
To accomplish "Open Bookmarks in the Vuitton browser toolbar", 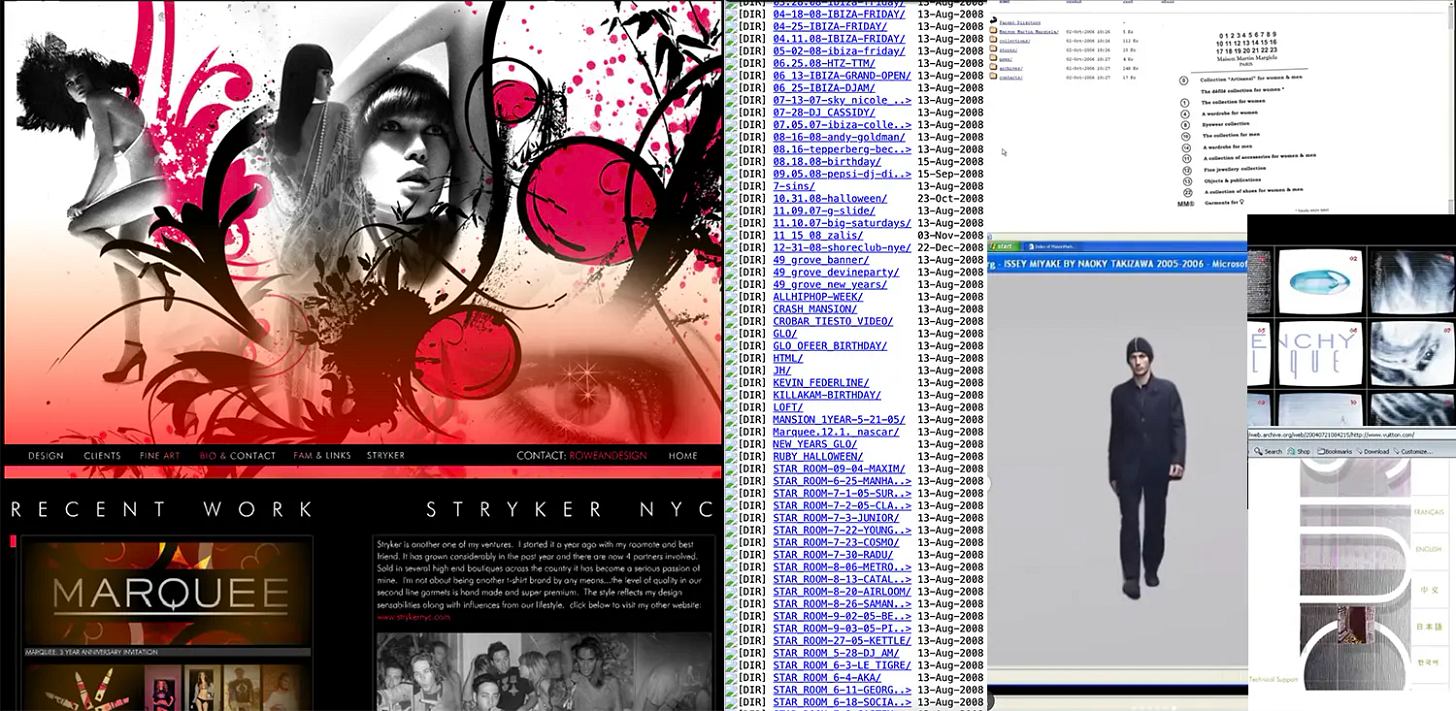I will tap(1335, 452).
